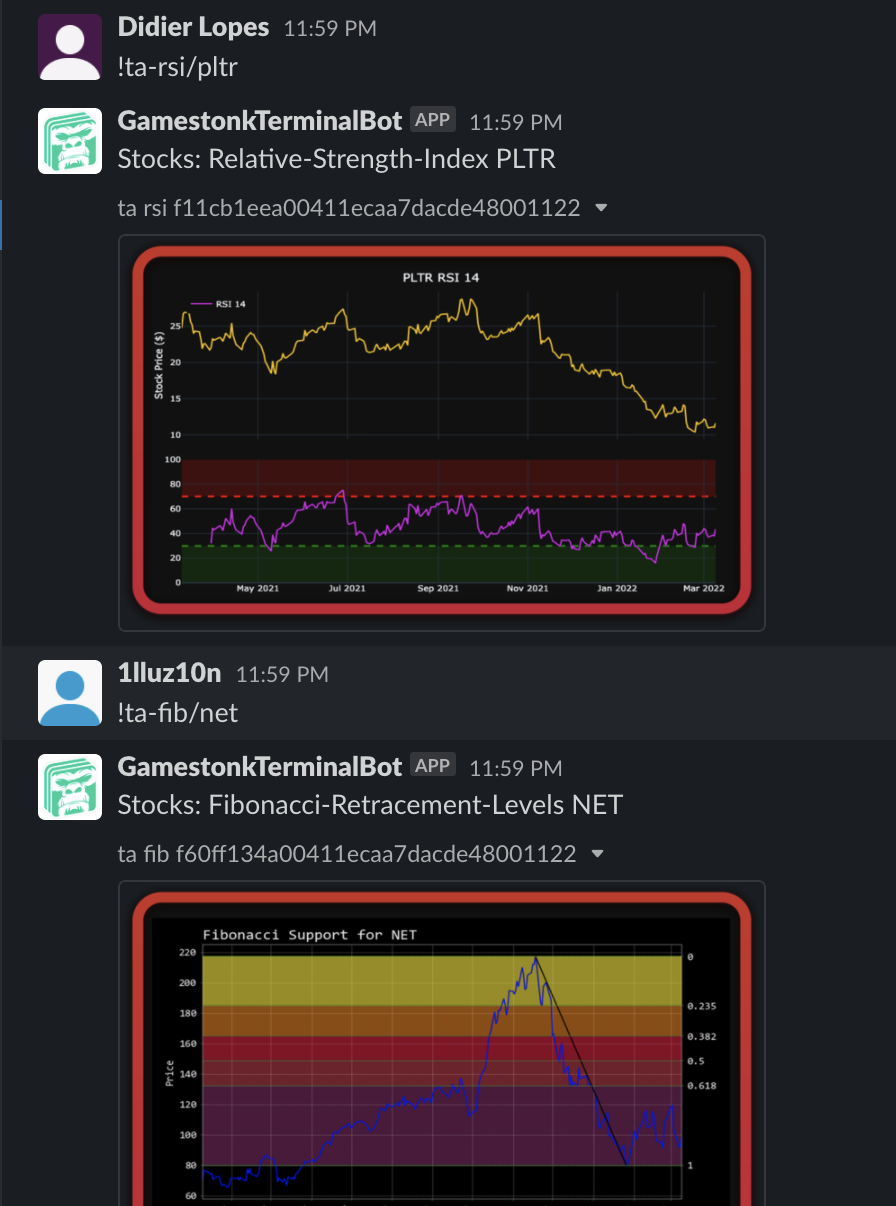Select text Stocks: Relative-Strength-Index PLTR
The image size is (896, 1206).
click(x=337, y=159)
